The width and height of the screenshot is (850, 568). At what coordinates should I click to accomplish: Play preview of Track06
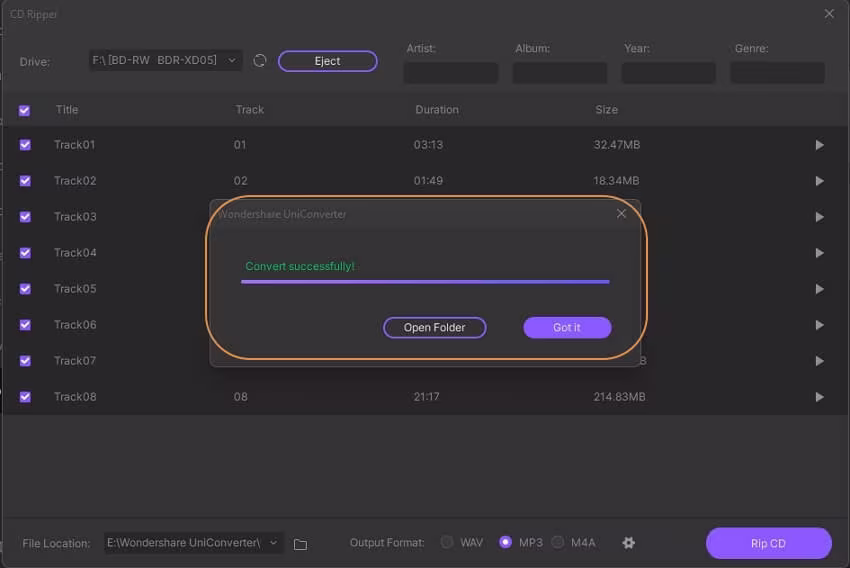point(820,325)
